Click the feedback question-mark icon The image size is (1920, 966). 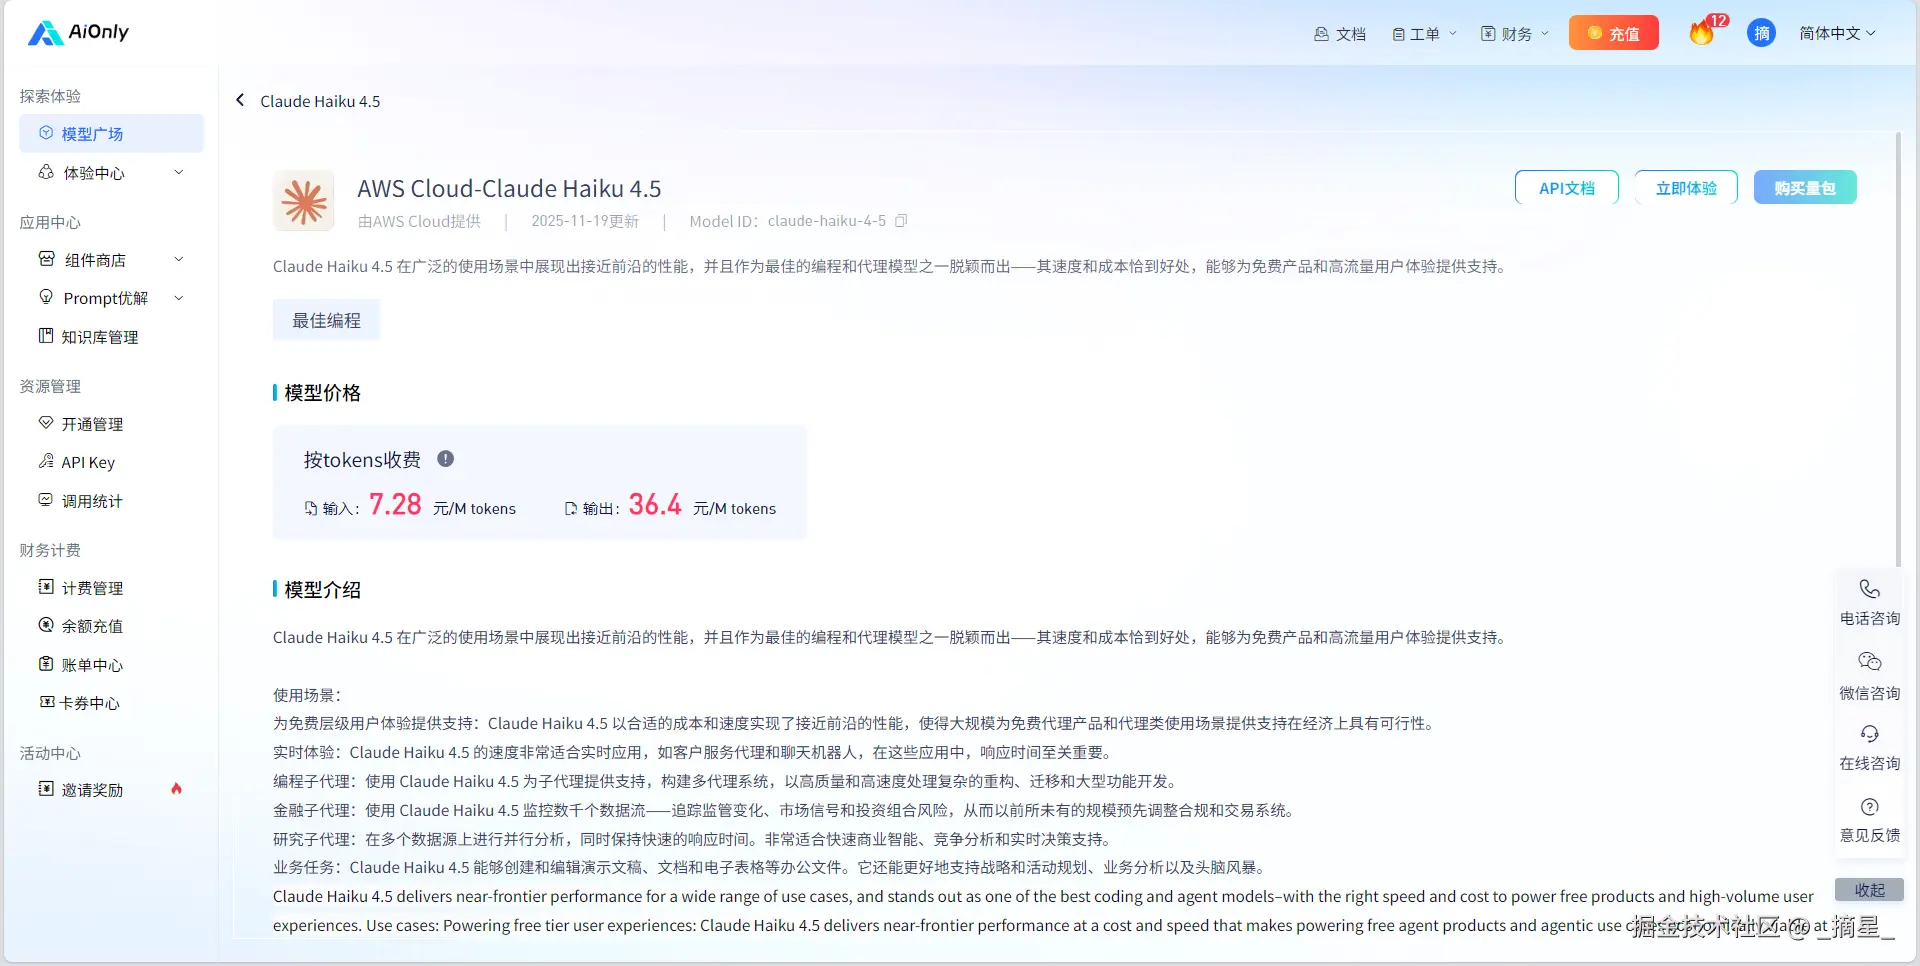tap(1869, 807)
